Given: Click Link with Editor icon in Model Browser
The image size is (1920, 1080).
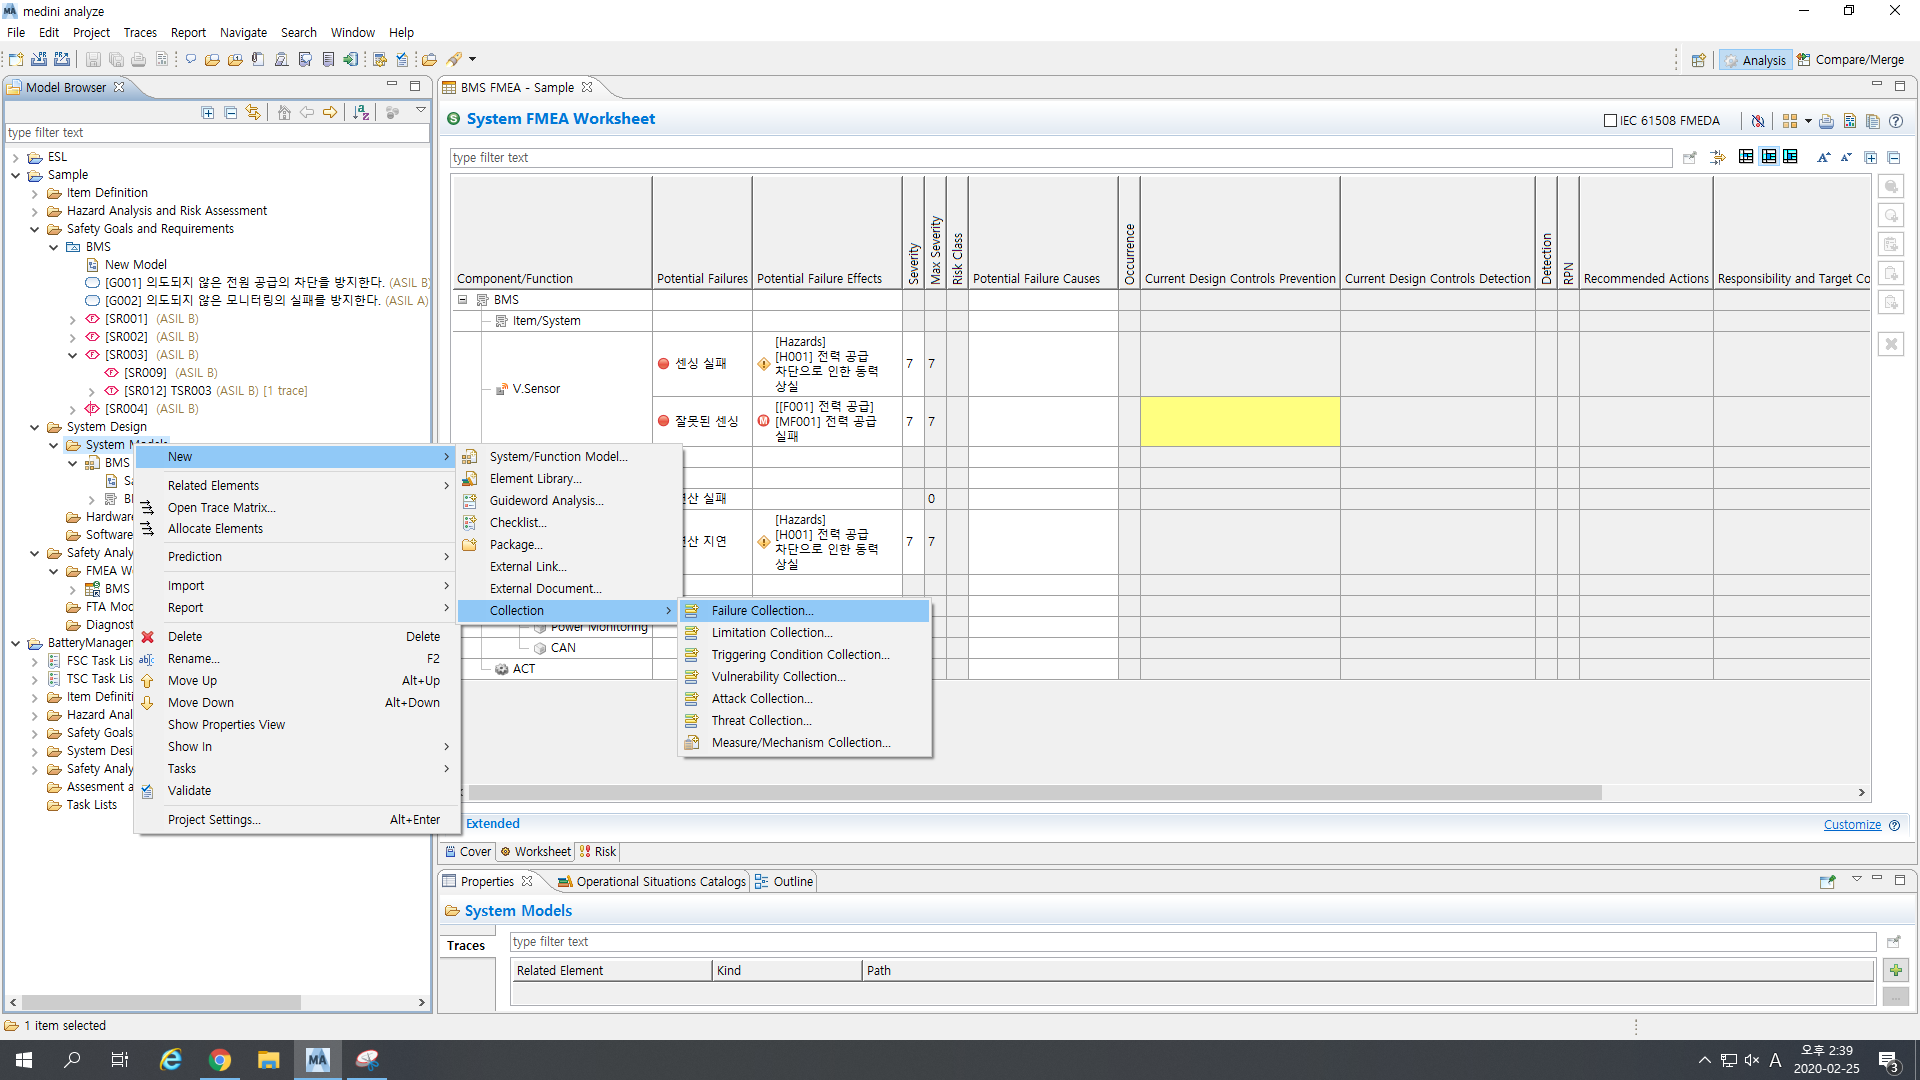Looking at the screenshot, I should pos(254,112).
